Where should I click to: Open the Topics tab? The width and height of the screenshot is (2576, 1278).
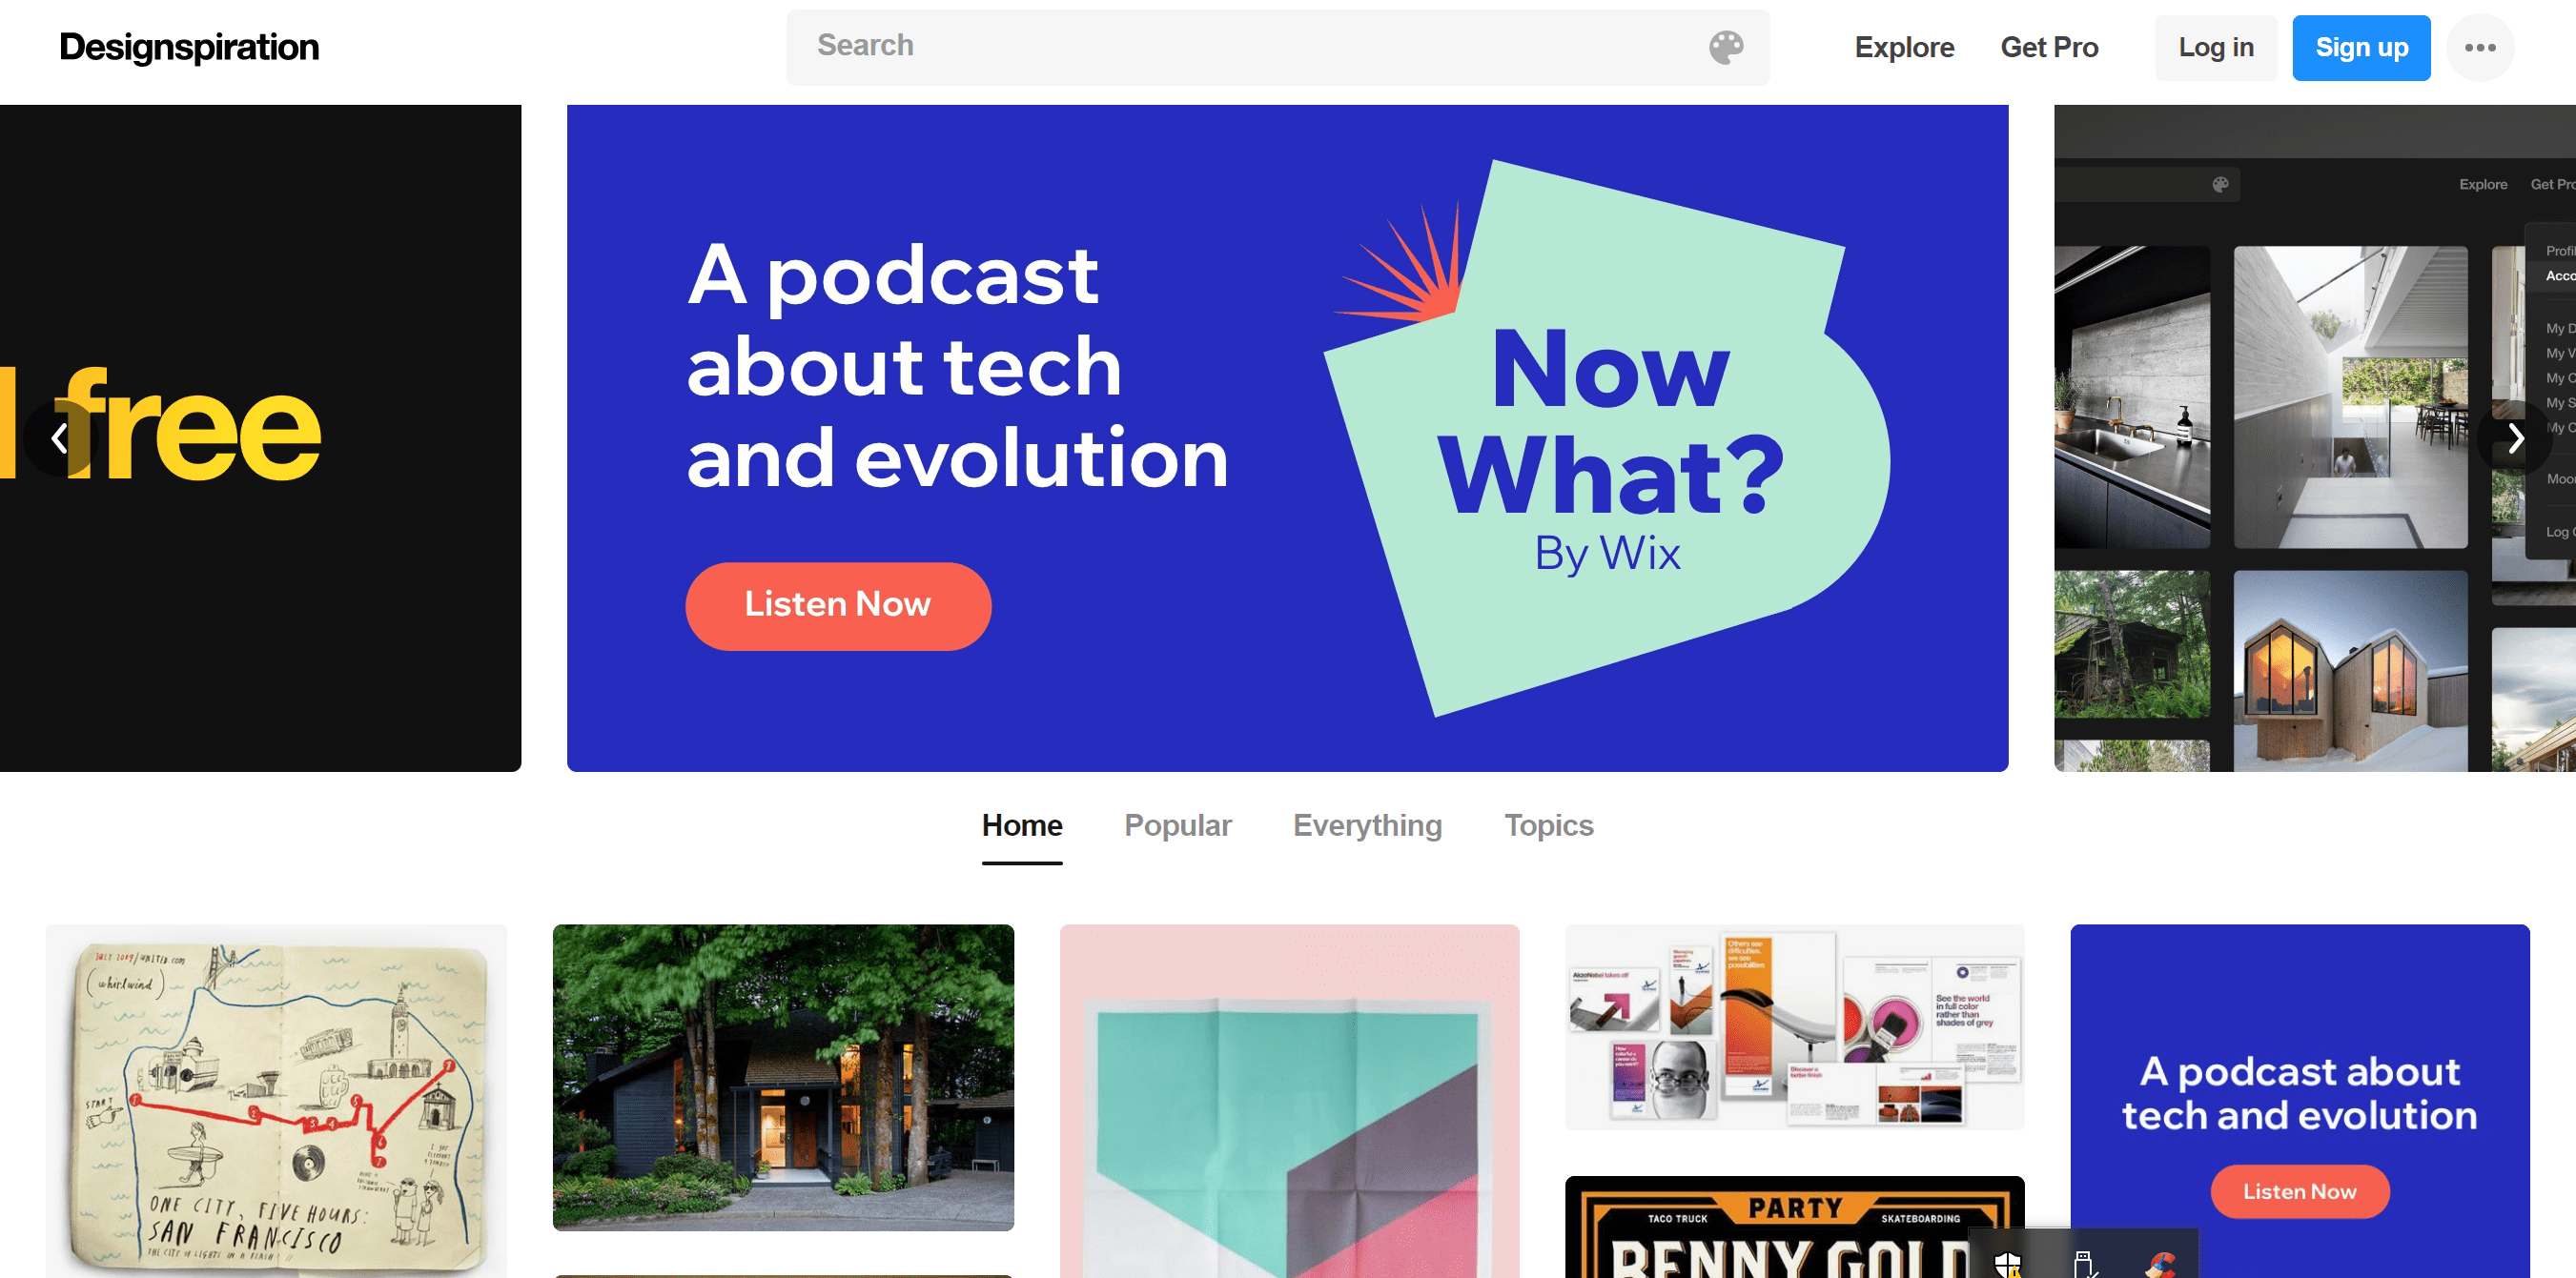pos(1548,825)
